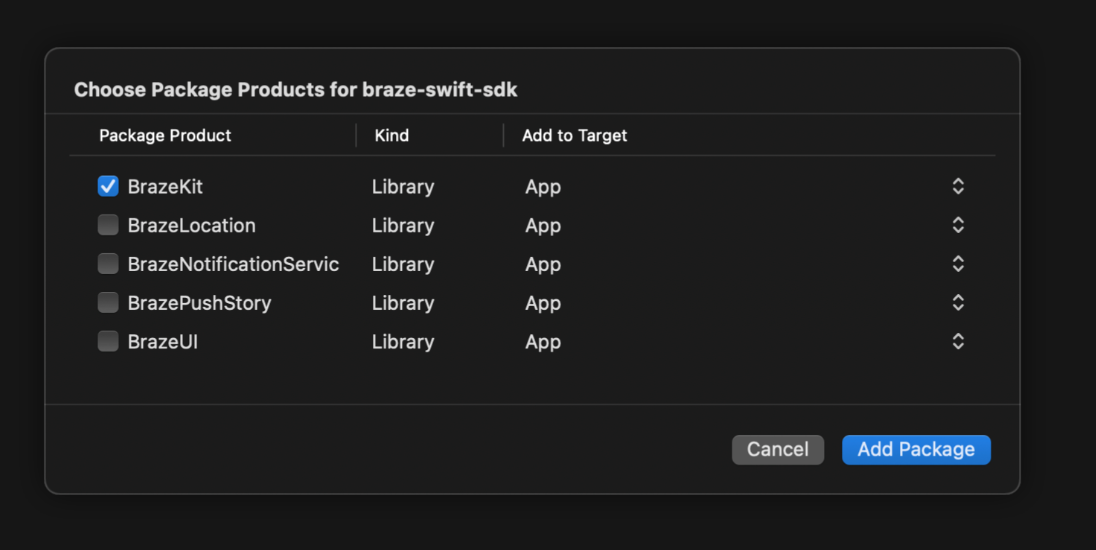The height and width of the screenshot is (550, 1096).
Task: Open target dropdown for BrazeKit row
Action: [958, 186]
